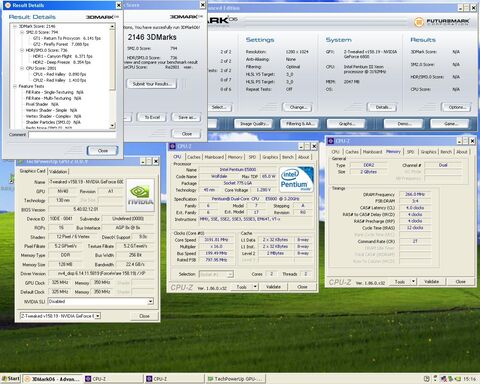Screen dimensions: 480x384
Task: Collapse the Feature Tests node
Action: point(15,86)
